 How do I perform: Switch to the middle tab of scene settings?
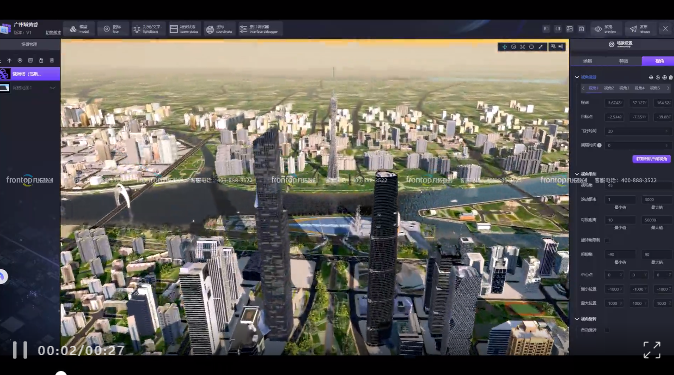(623, 61)
